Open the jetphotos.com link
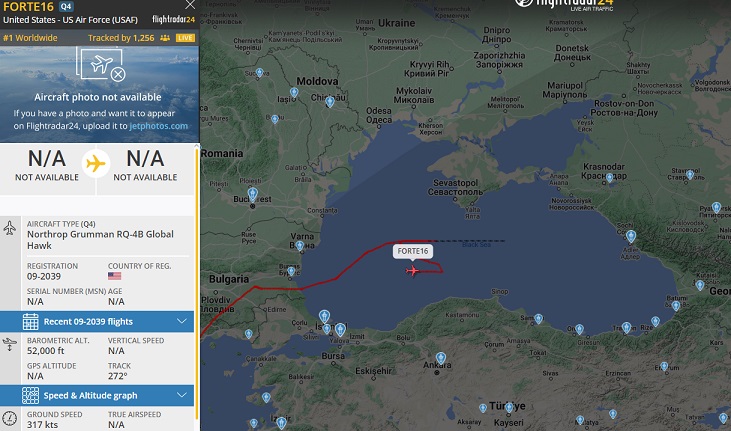Image resolution: width=731 pixels, height=431 pixels. (x=159, y=126)
